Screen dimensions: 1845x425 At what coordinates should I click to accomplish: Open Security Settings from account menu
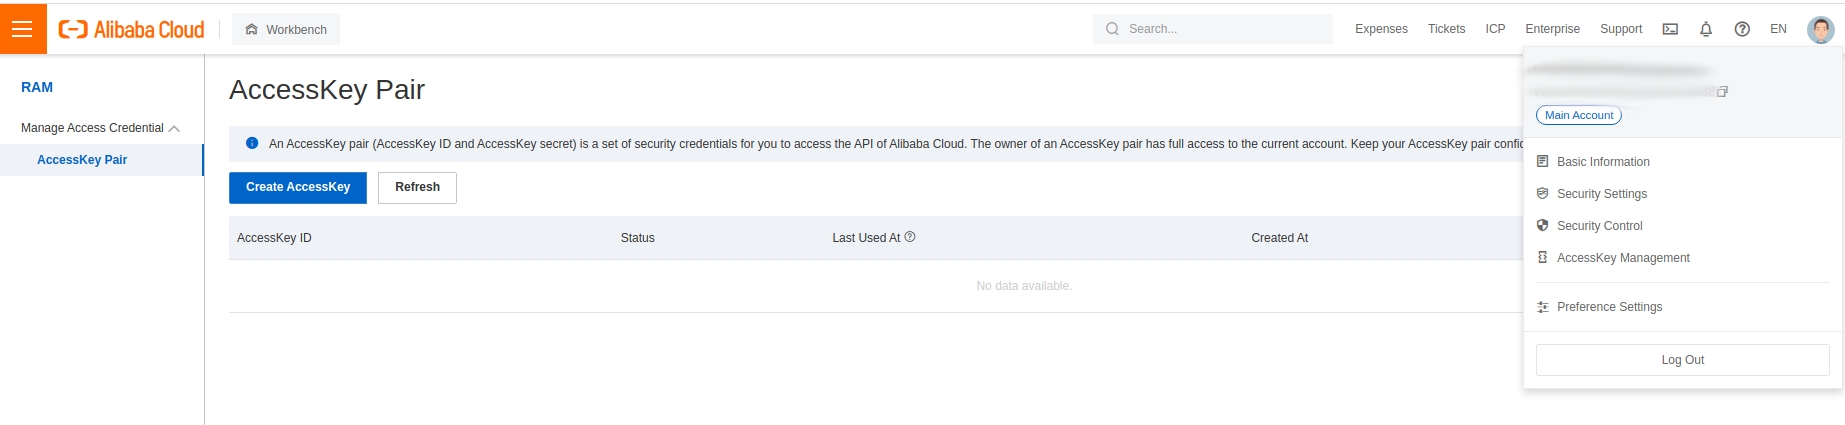[x=1601, y=194]
